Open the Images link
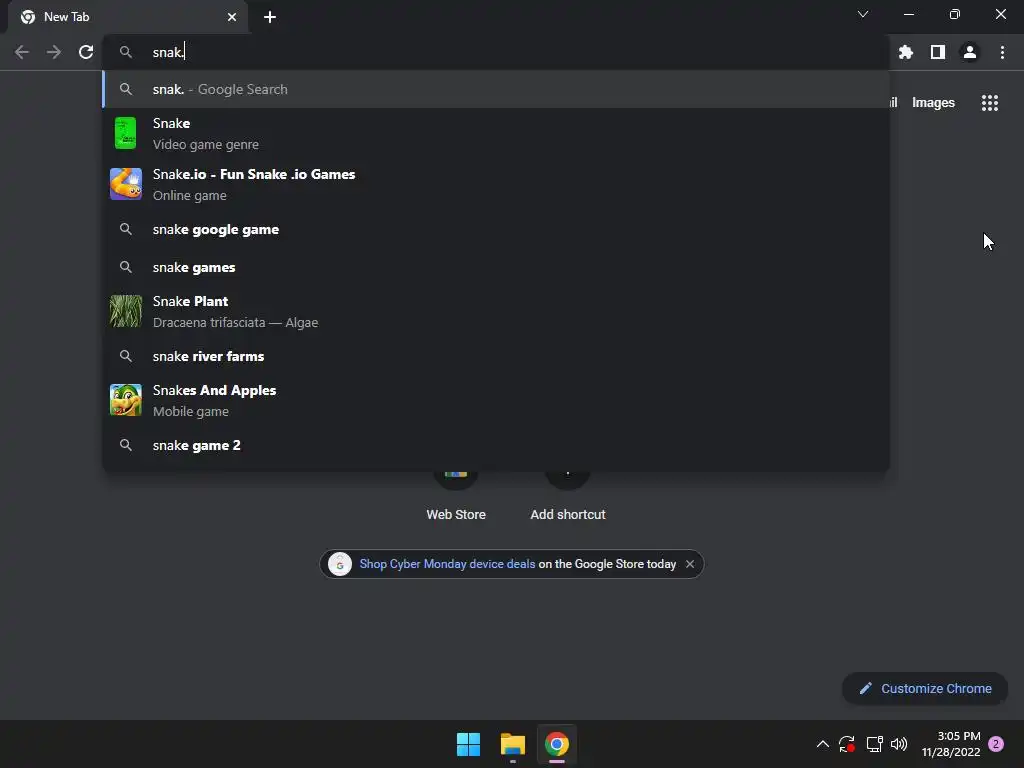The width and height of the screenshot is (1024, 768). pyautogui.click(x=933, y=103)
